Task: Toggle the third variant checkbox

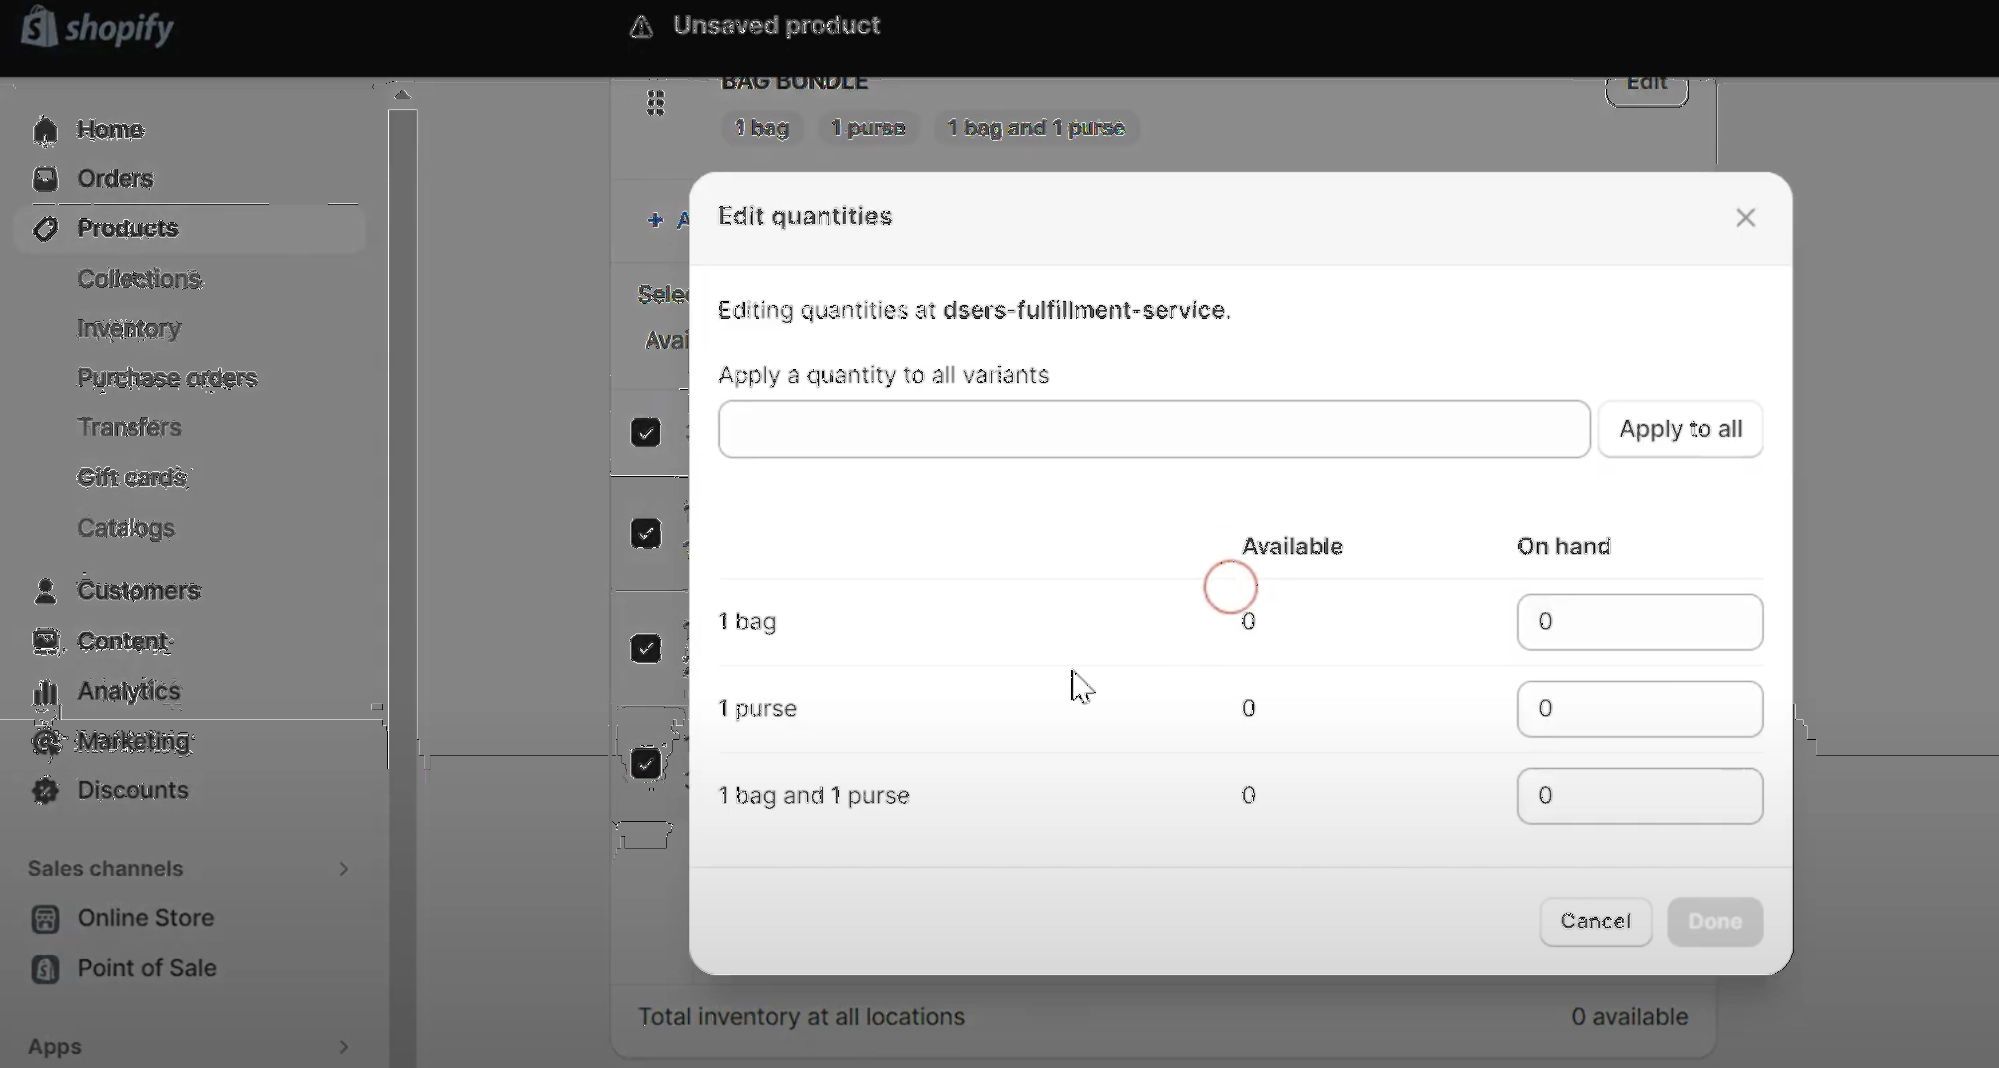Action: pyautogui.click(x=646, y=649)
